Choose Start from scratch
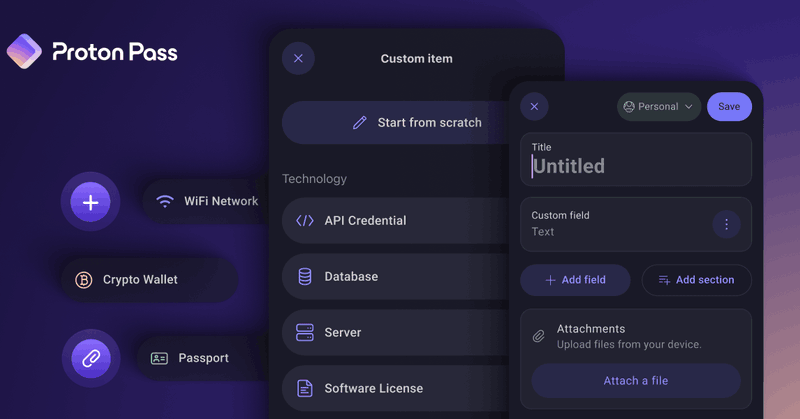Image resolution: width=800 pixels, height=419 pixels. click(395, 122)
